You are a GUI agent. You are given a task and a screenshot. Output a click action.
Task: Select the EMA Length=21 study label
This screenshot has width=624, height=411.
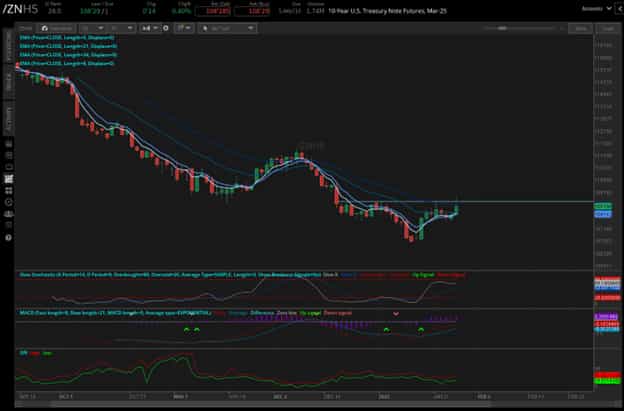[68, 46]
